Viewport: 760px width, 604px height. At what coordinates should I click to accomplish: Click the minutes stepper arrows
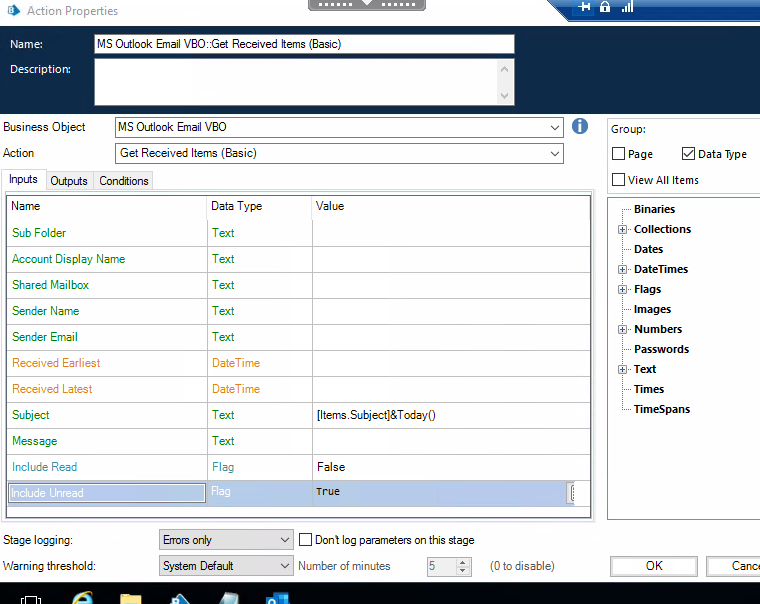[462, 566]
